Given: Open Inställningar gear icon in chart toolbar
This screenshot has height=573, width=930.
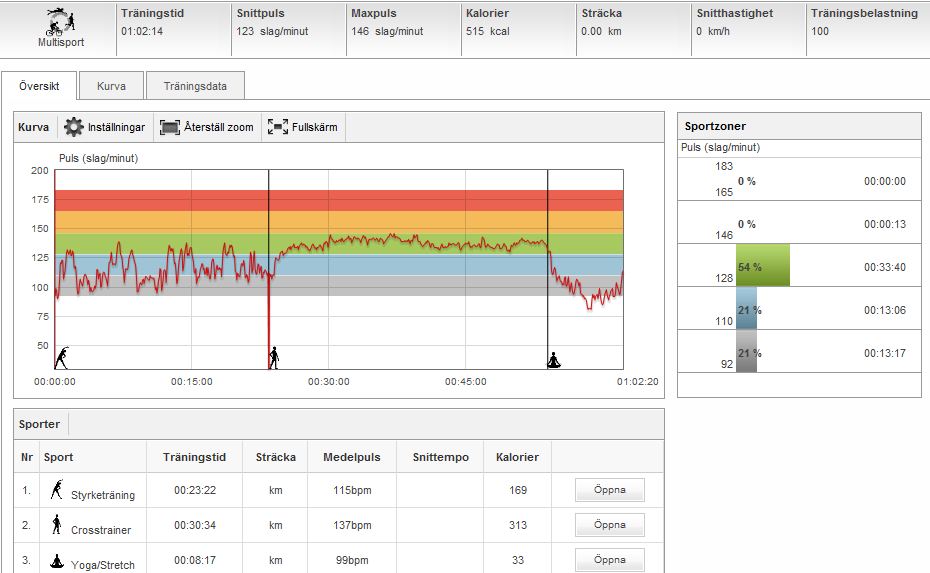Looking at the screenshot, I should [74, 128].
